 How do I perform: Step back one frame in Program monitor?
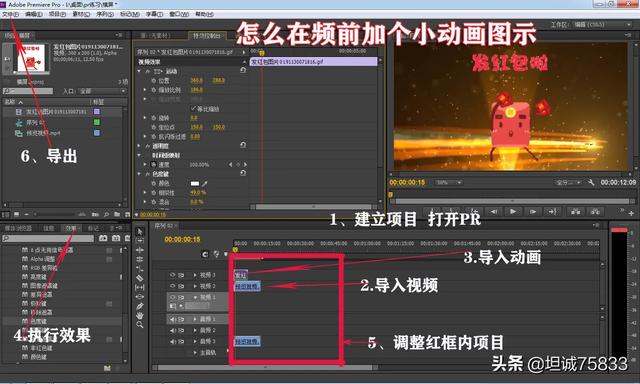pyautogui.click(x=494, y=211)
